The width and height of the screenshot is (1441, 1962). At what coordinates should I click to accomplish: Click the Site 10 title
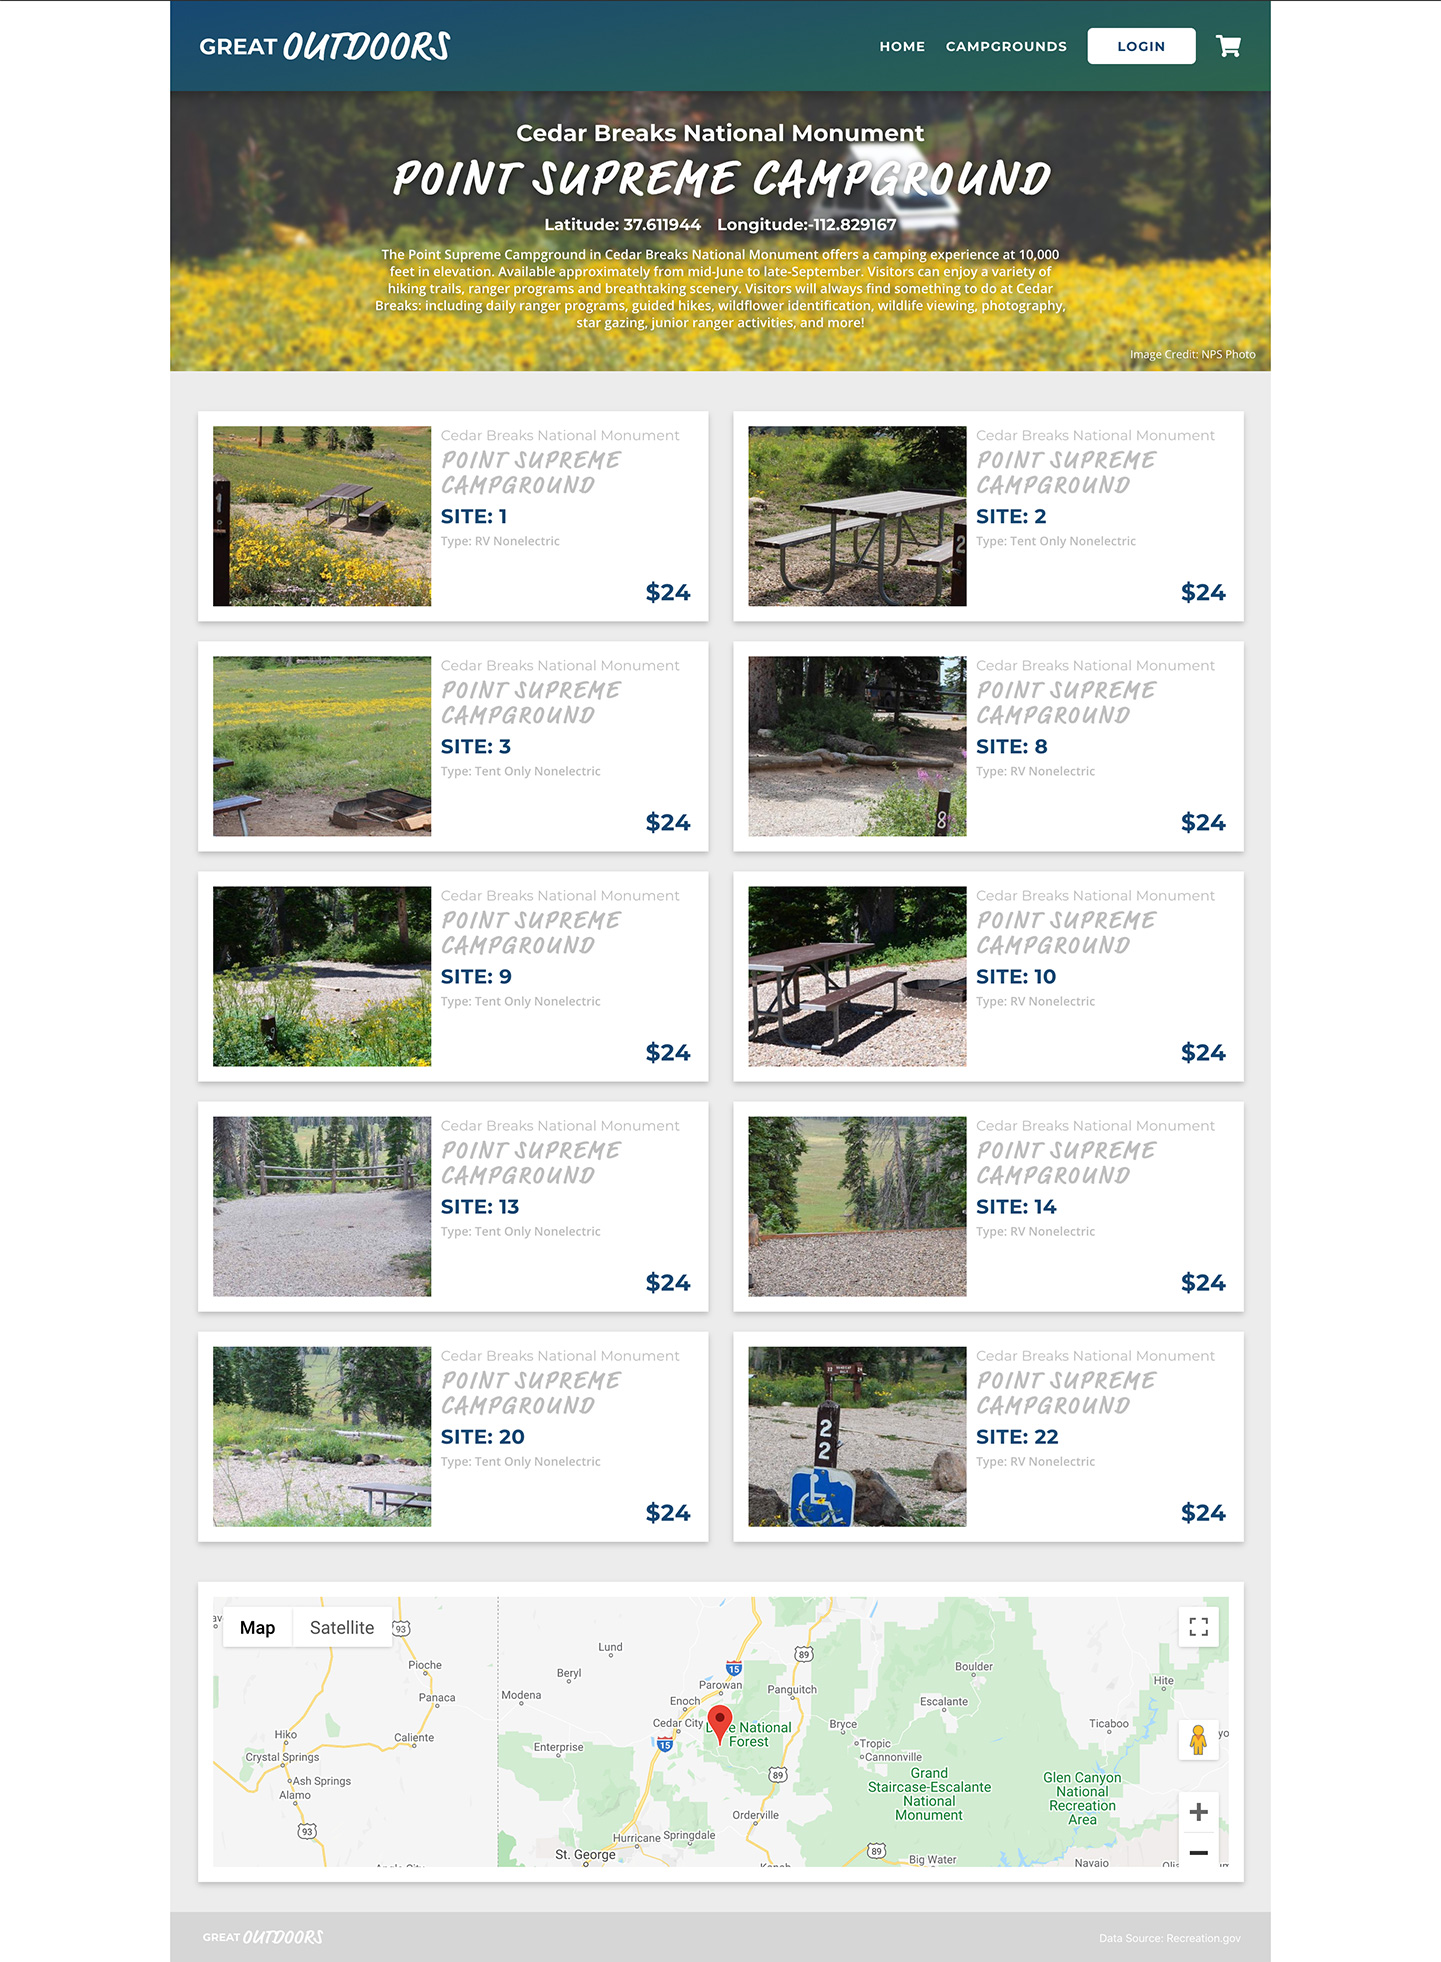[1015, 976]
